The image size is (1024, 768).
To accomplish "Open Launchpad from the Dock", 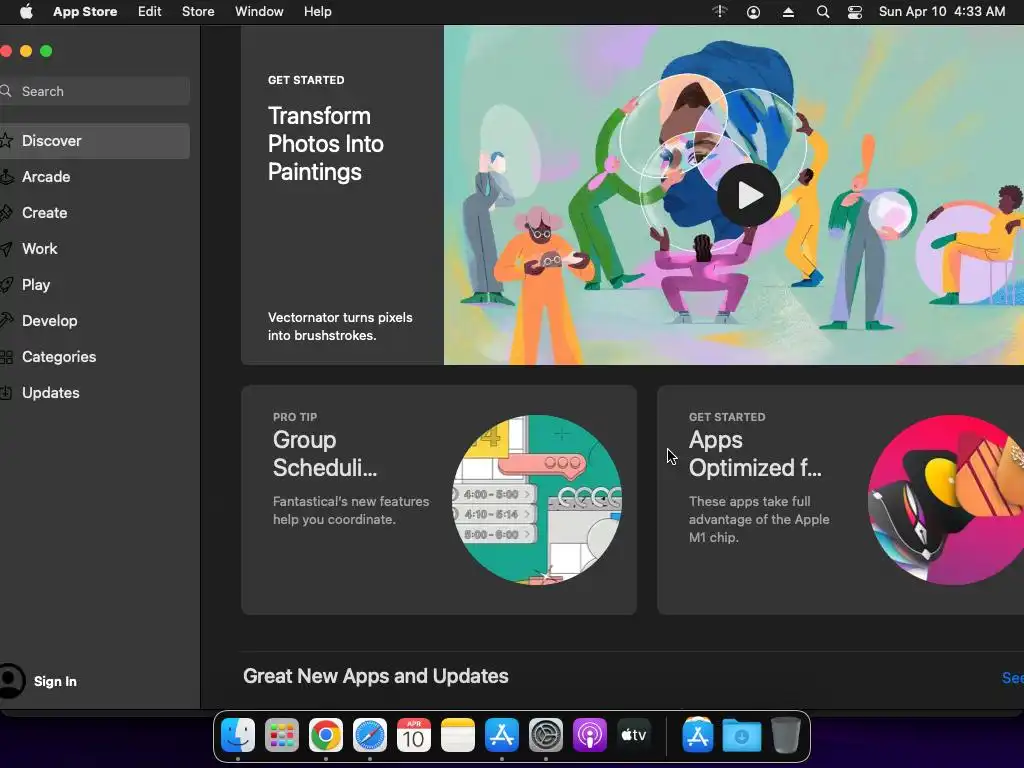I will pyautogui.click(x=281, y=735).
